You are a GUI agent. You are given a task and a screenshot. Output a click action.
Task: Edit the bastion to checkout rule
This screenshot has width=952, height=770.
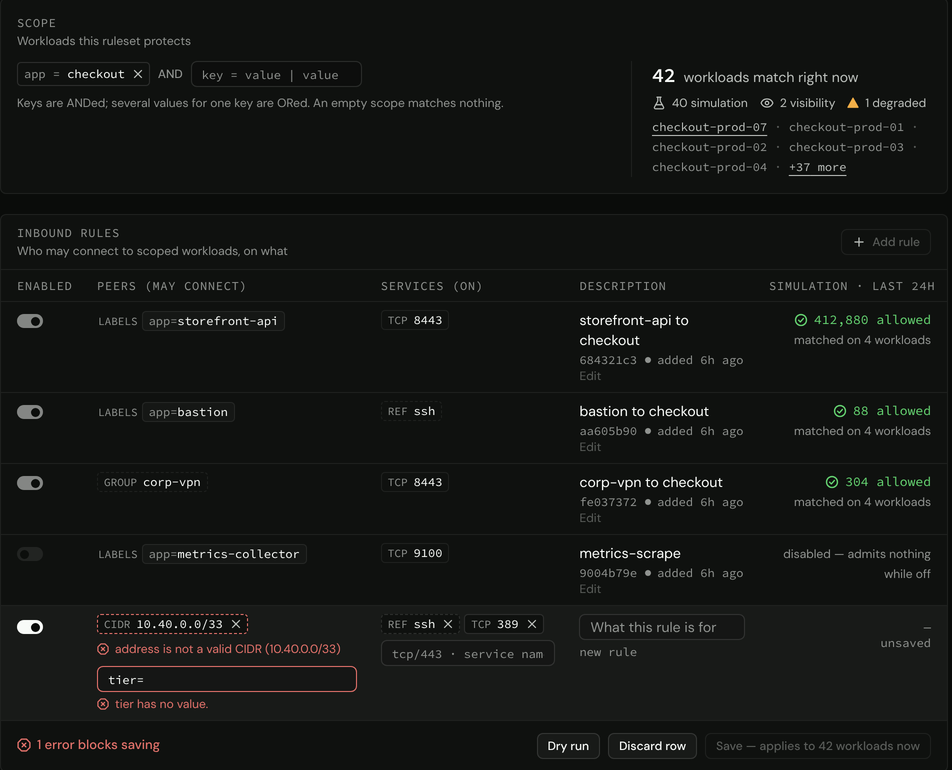(x=590, y=448)
